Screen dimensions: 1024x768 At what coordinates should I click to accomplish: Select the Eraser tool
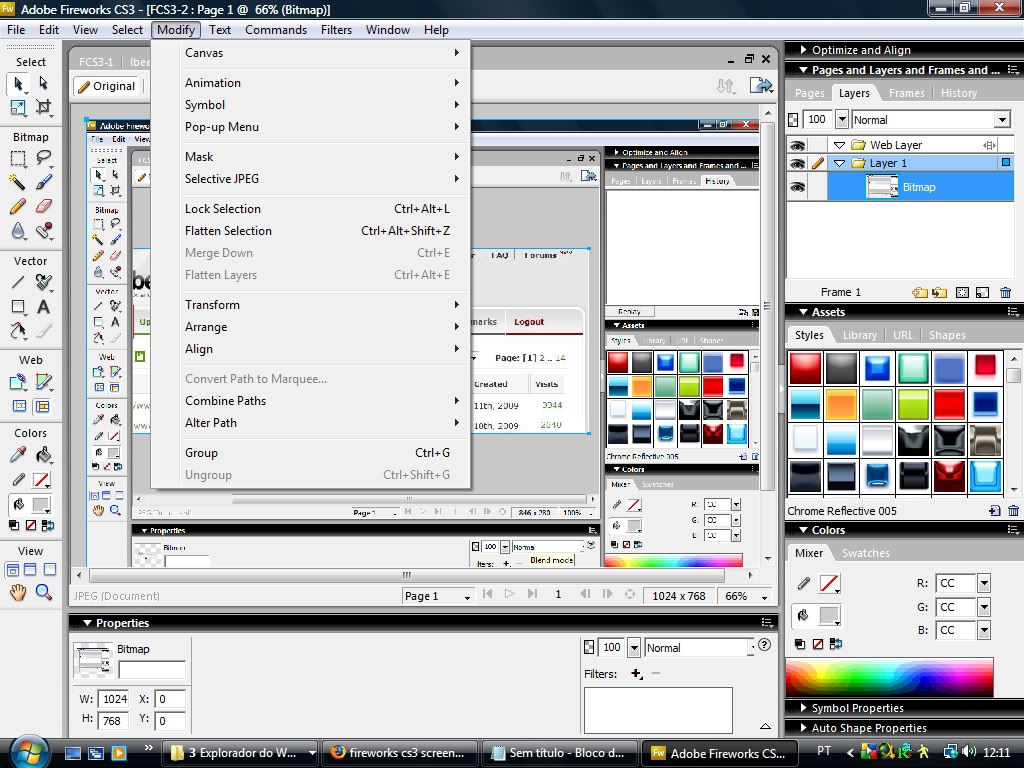43,206
